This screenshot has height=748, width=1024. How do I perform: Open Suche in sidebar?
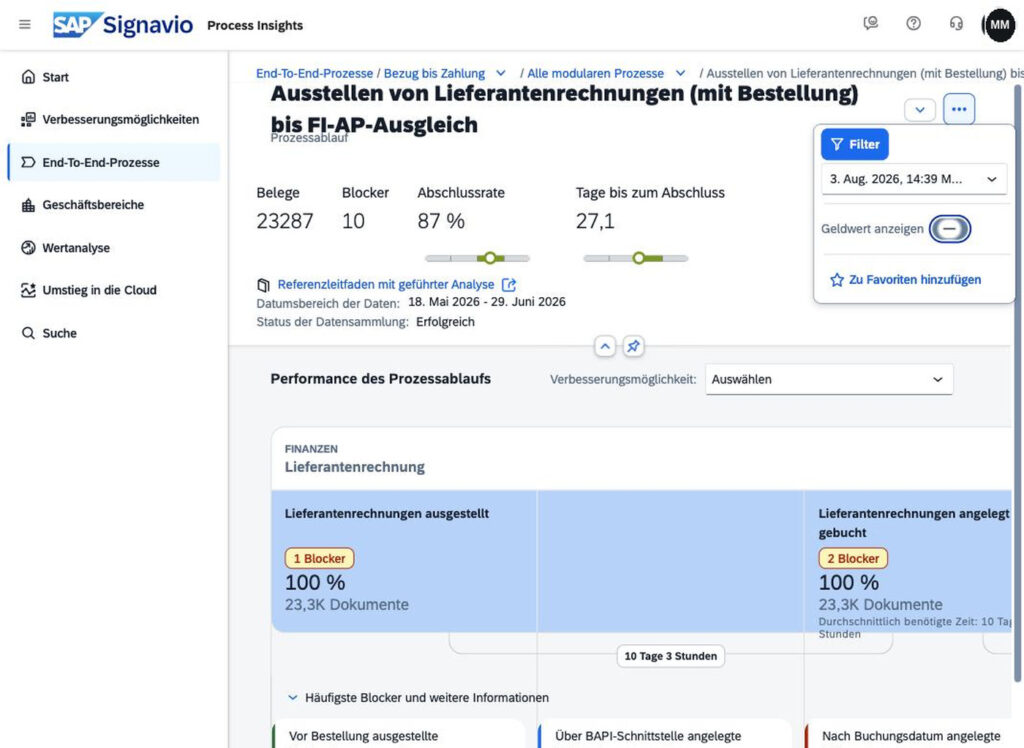click(x=114, y=333)
